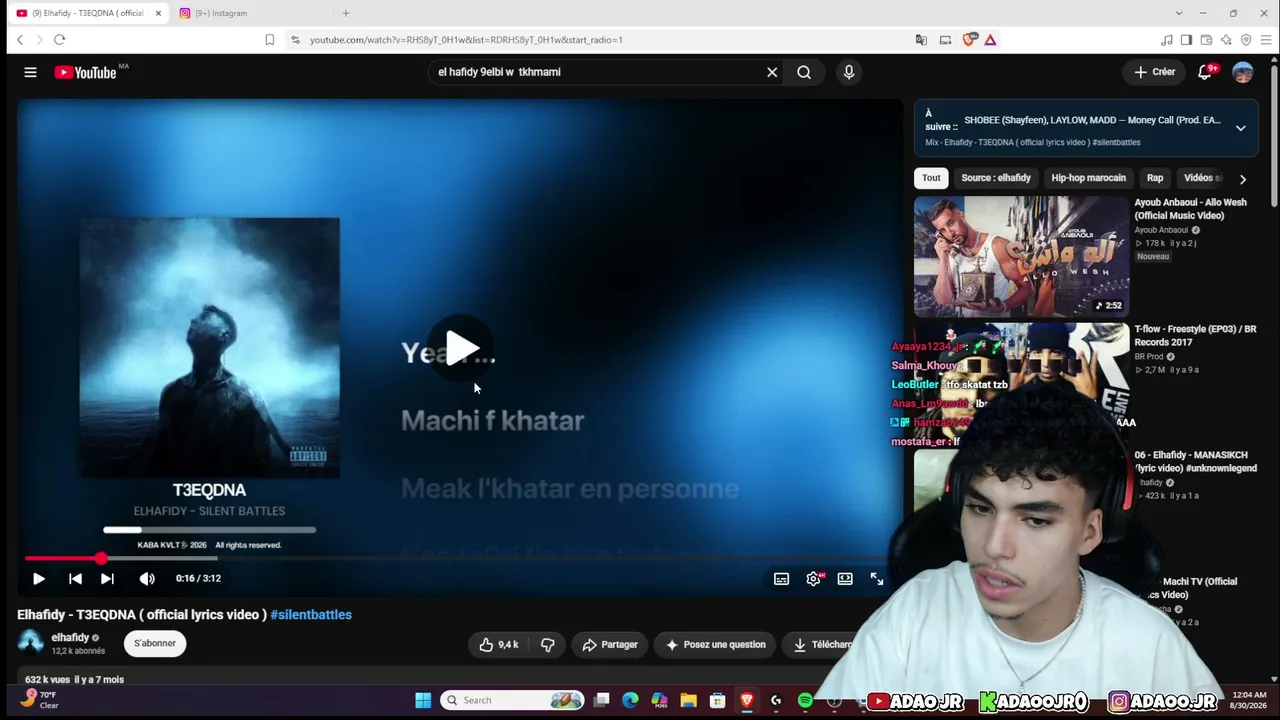Enter fullscreen mode
Viewport: 1280px width, 720px height.
877,579
